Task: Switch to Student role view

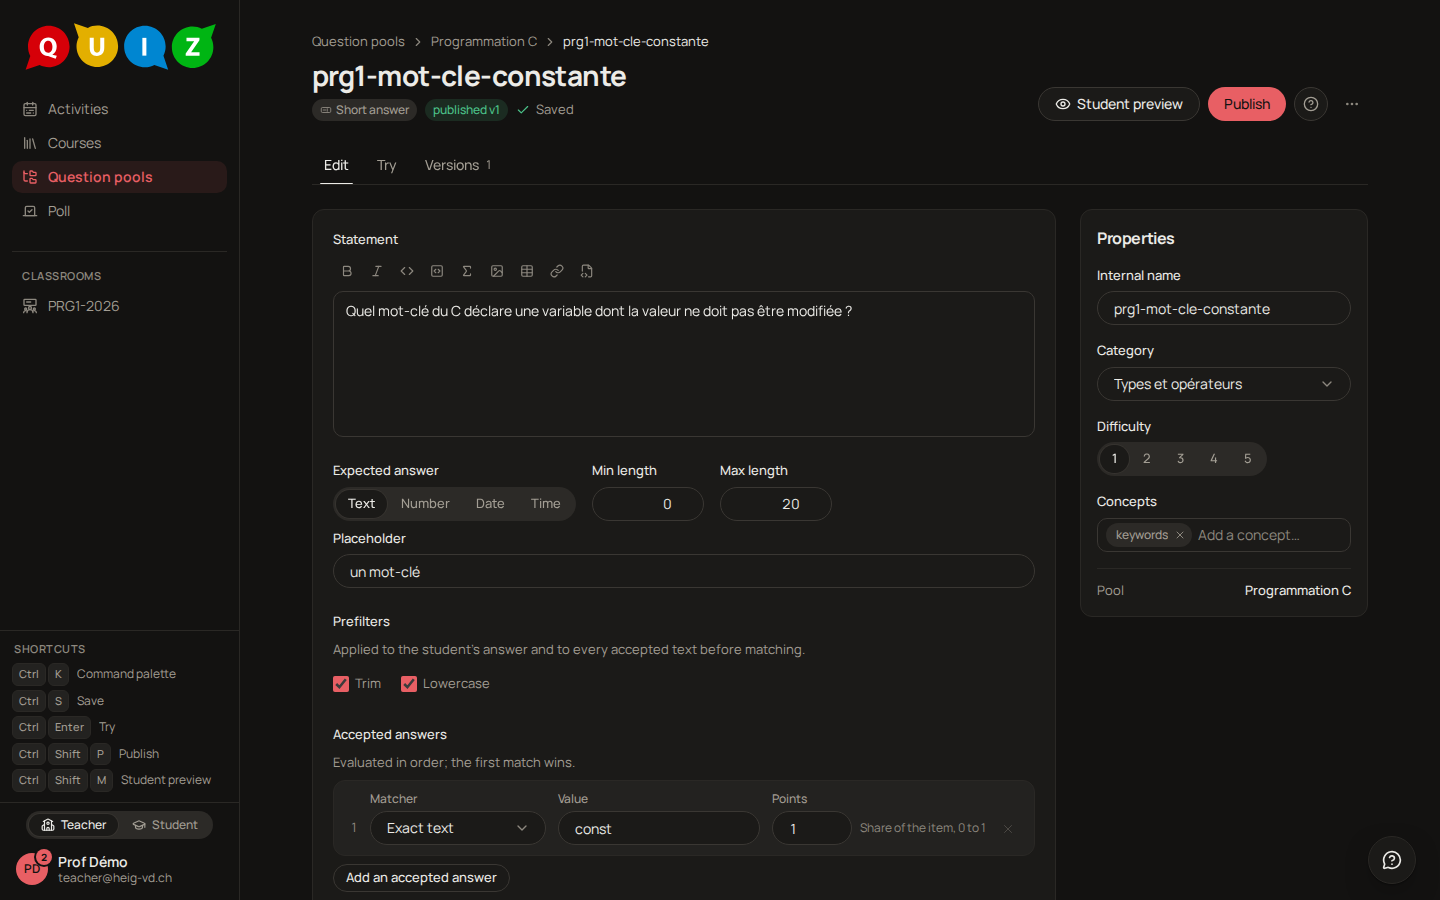Action: [166, 825]
